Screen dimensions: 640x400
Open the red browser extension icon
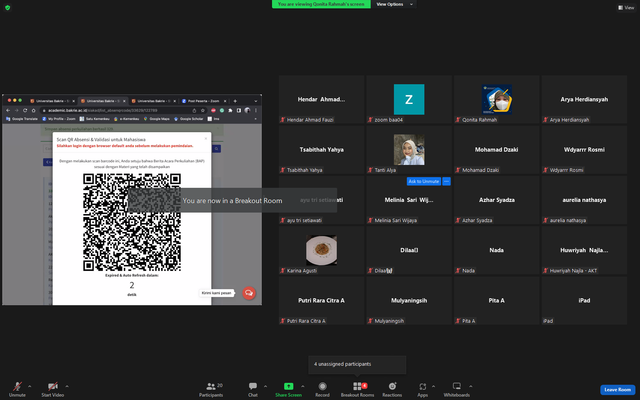(213, 110)
